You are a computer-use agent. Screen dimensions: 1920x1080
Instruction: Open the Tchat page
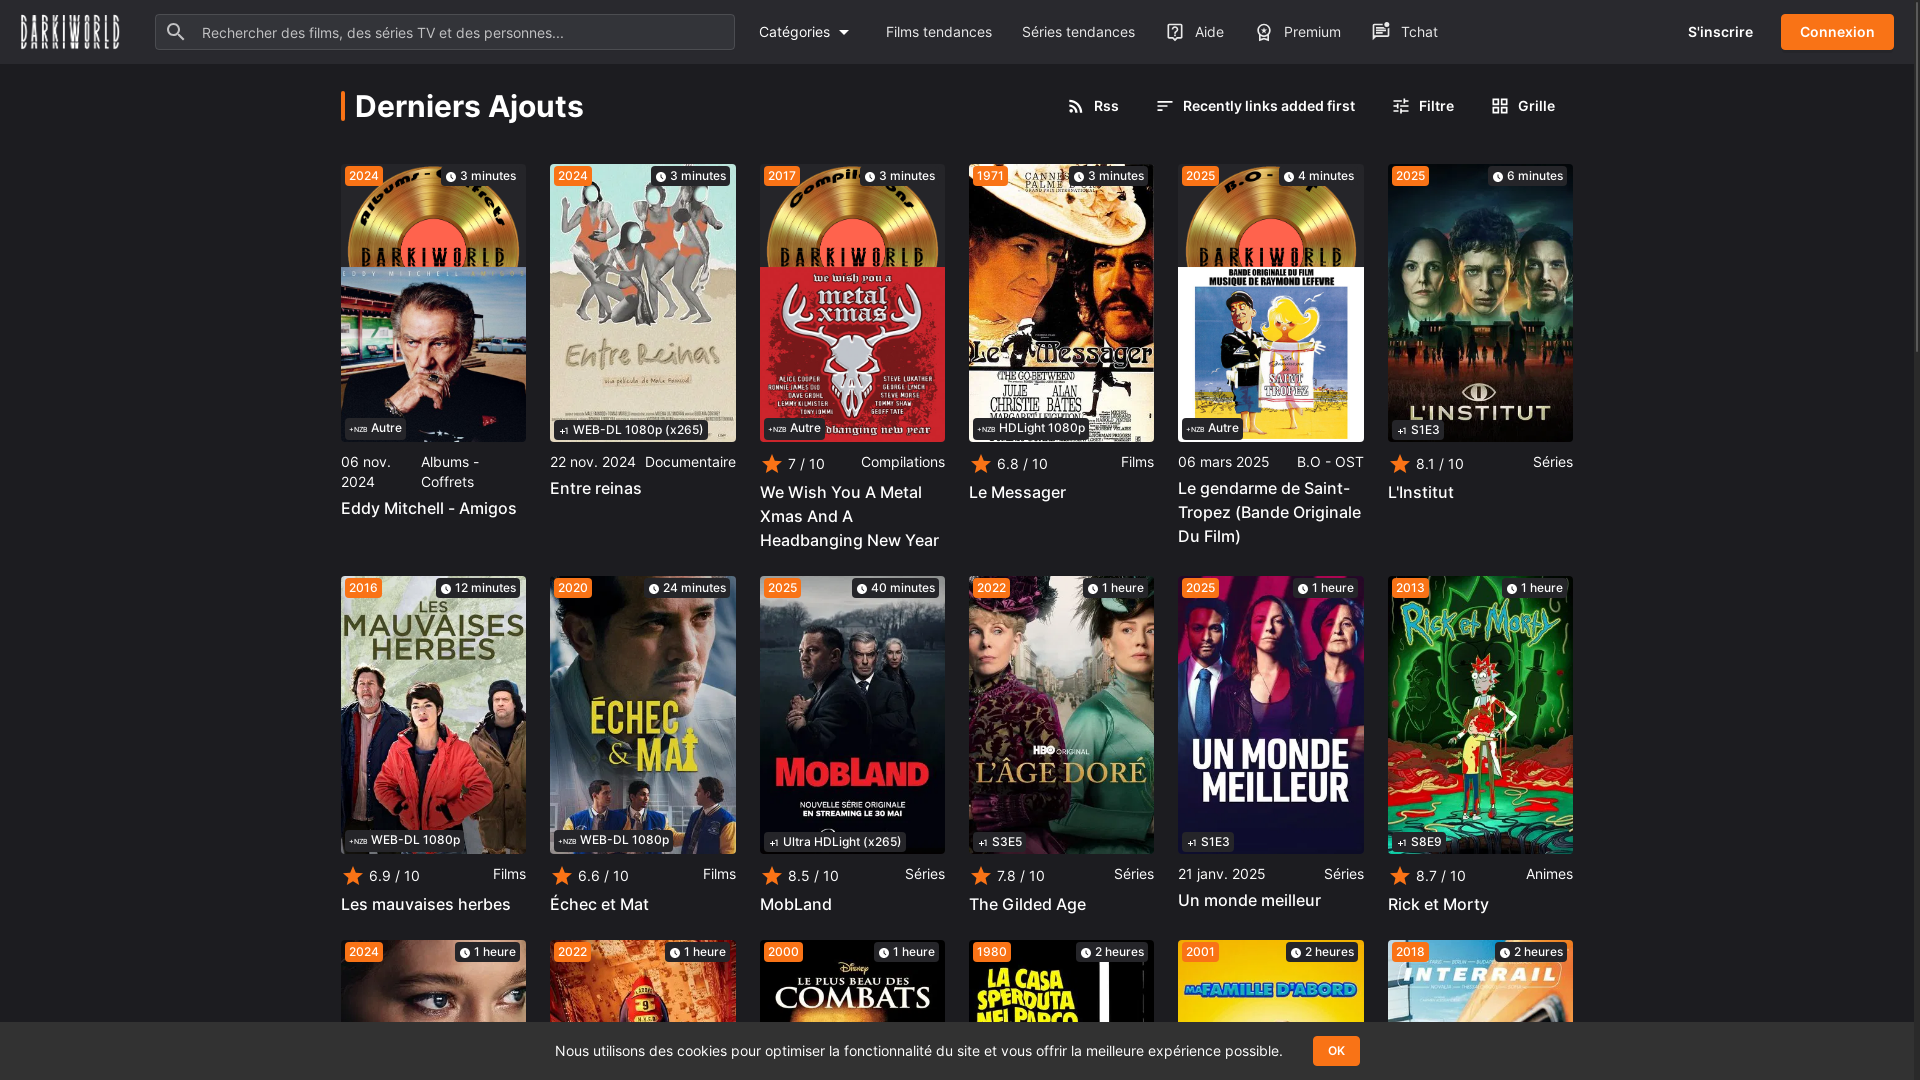click(x=1405, y=32)
